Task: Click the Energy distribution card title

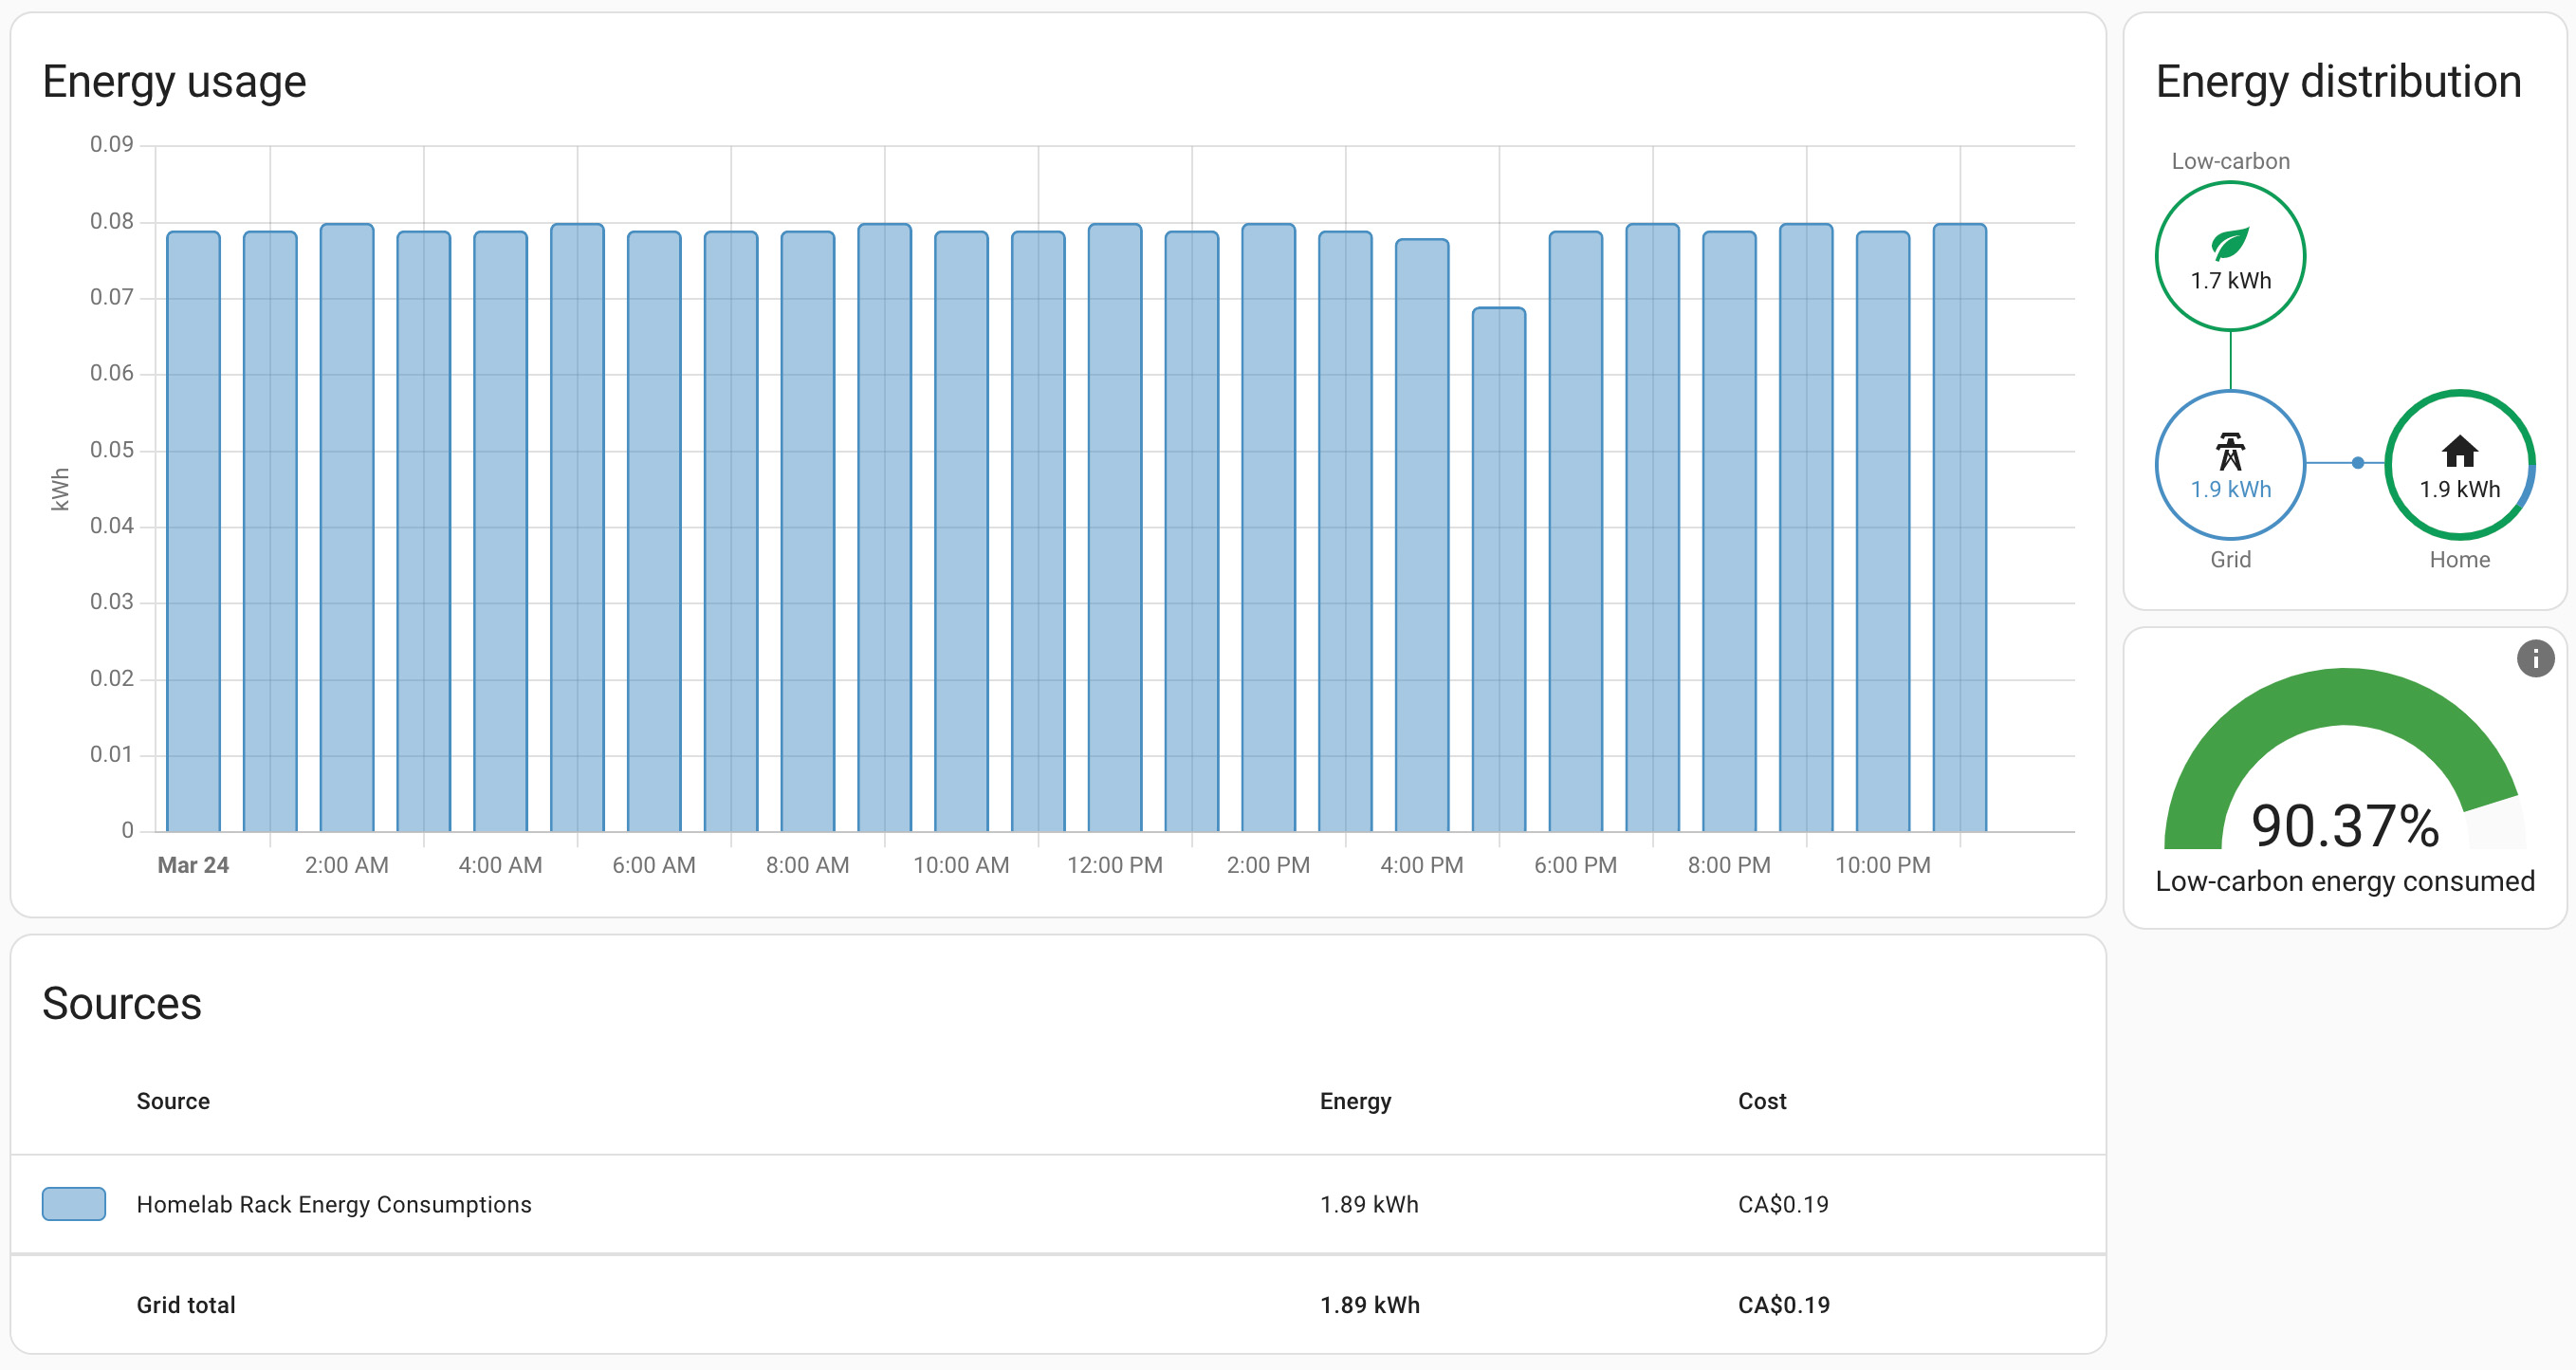Action: (2338, 82)
